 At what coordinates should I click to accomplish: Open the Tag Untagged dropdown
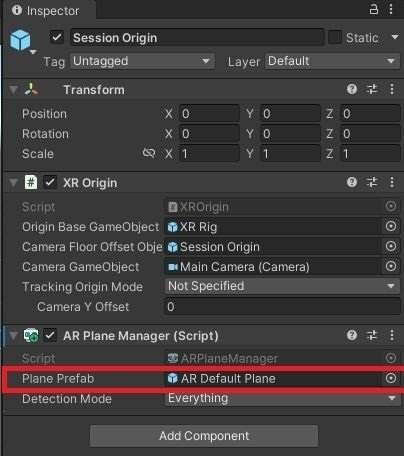(x=142, y=61)
